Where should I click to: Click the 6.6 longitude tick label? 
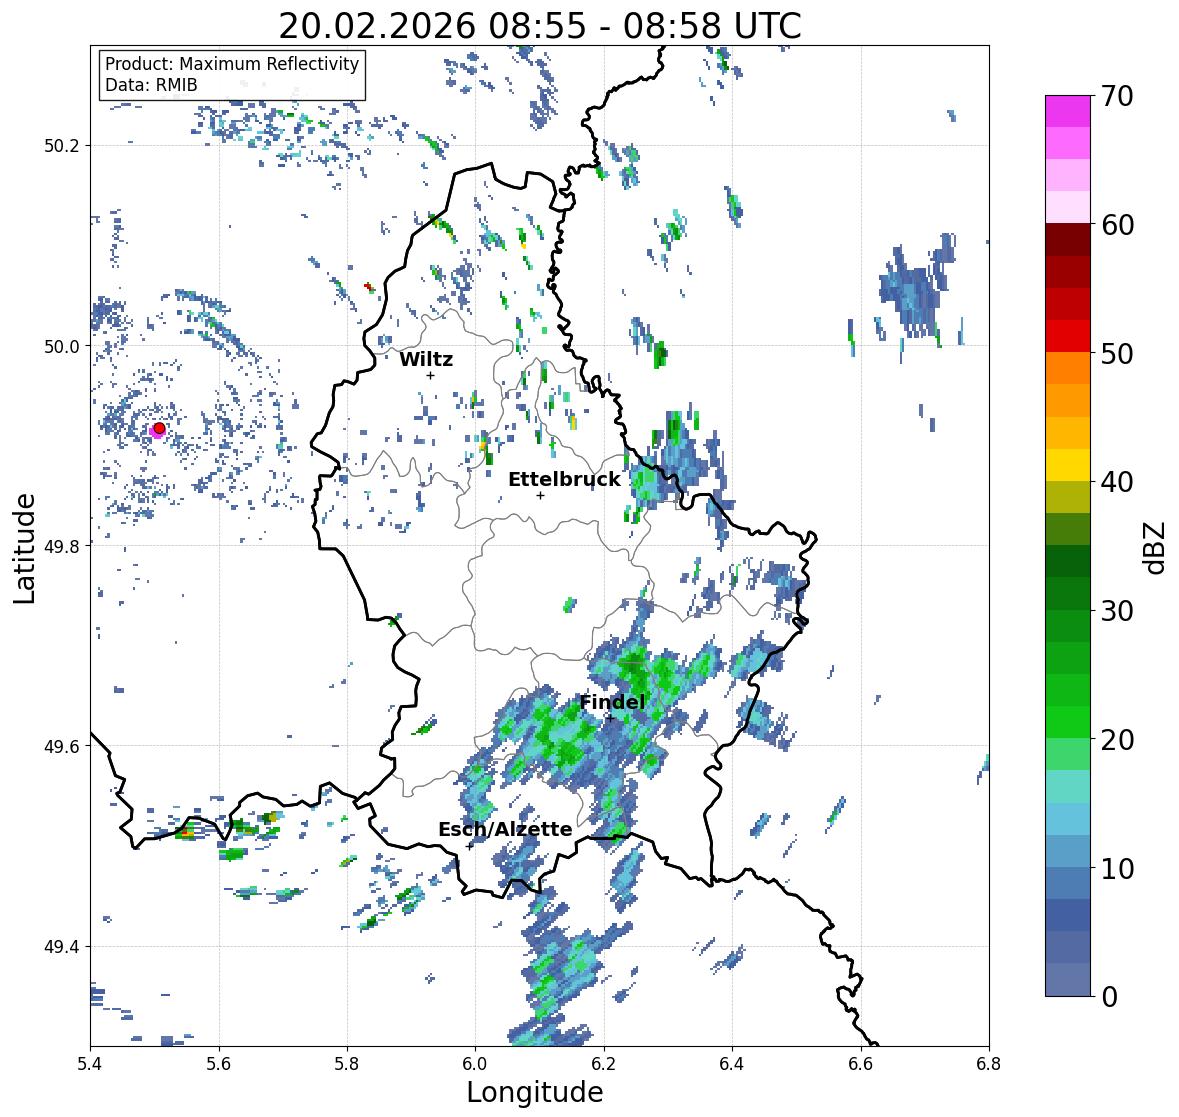point(860,1064)
